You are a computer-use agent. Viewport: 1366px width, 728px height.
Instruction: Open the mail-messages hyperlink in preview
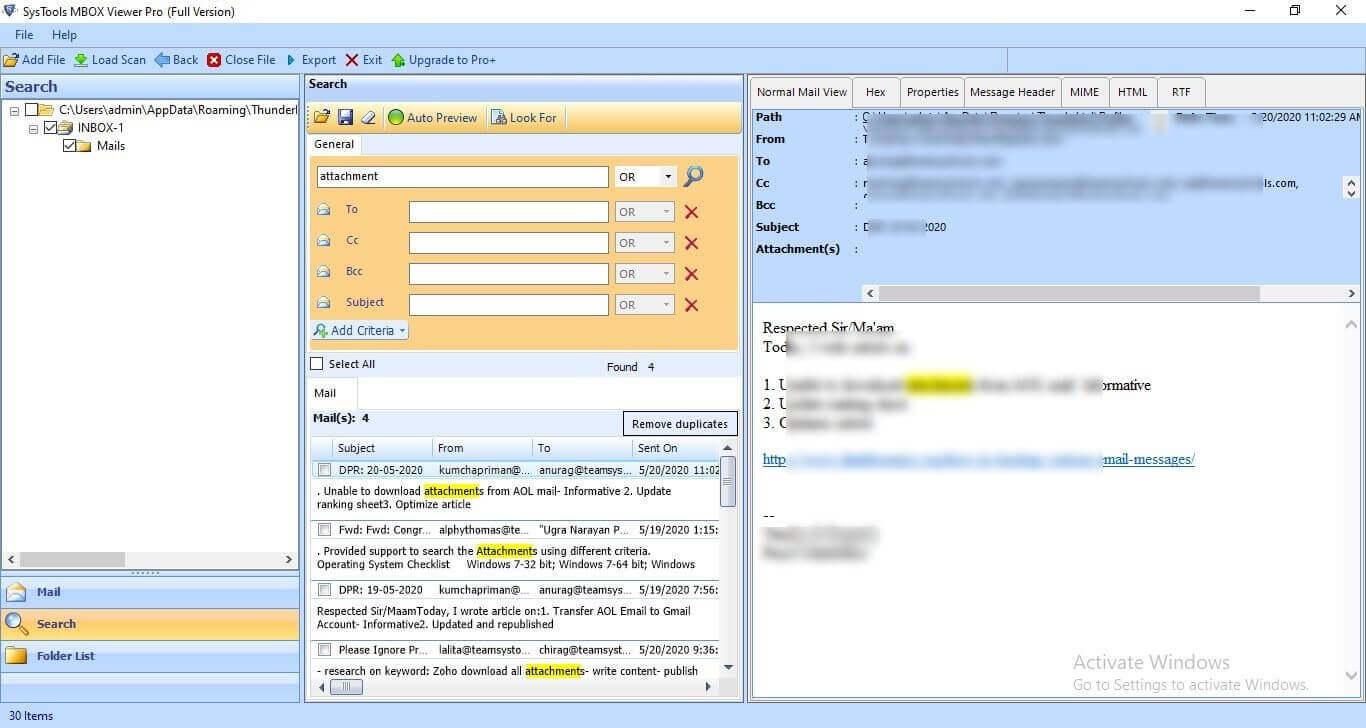click(x=978, y=459)
